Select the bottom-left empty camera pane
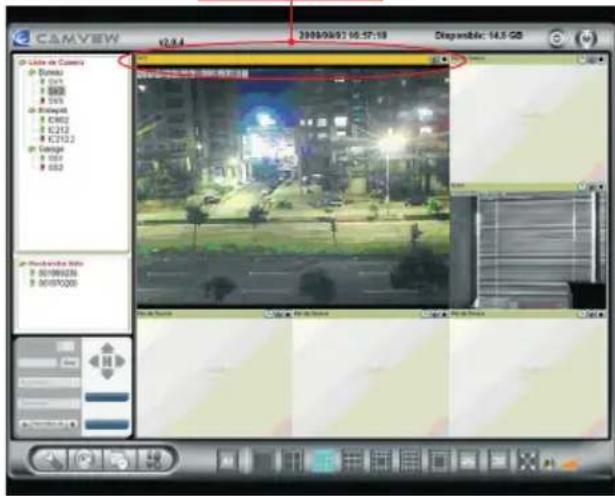Screen dimensions: 615x496 pyautogui.click(x=214, y=377)
